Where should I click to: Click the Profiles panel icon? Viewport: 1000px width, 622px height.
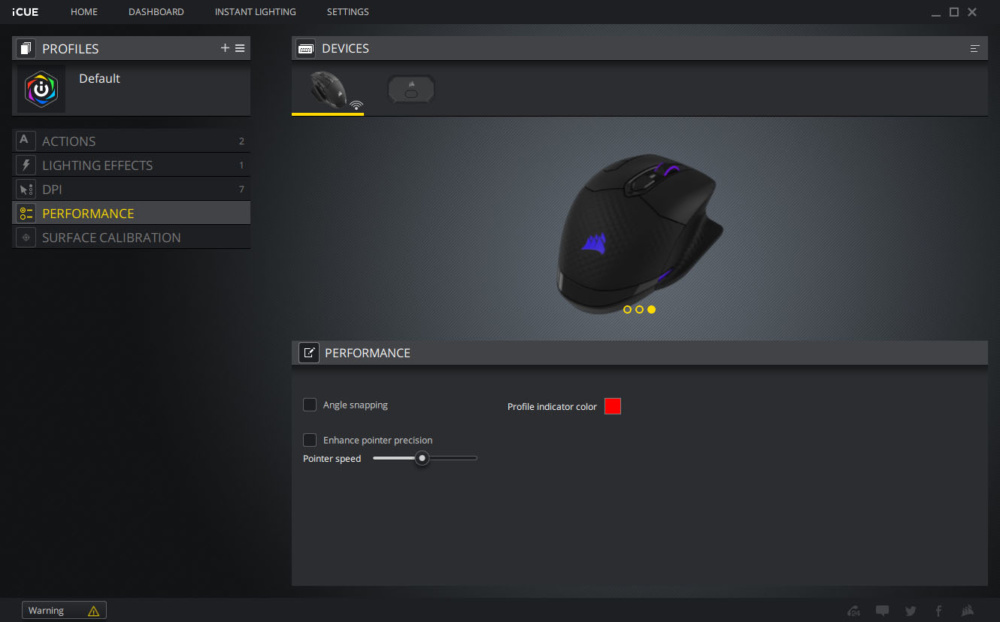(26, 48)
